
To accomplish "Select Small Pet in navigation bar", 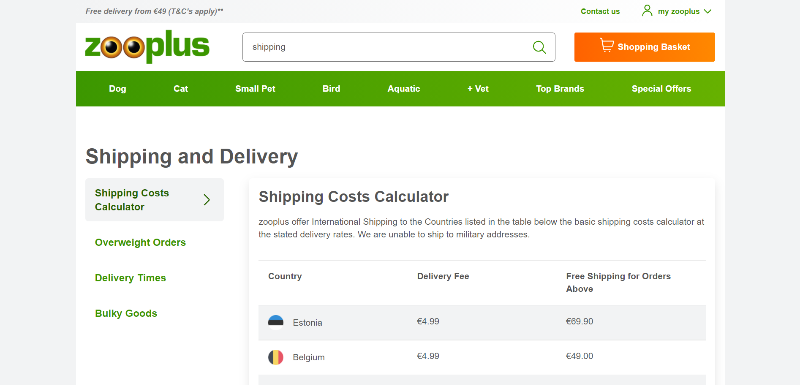I will pos(255,89).
